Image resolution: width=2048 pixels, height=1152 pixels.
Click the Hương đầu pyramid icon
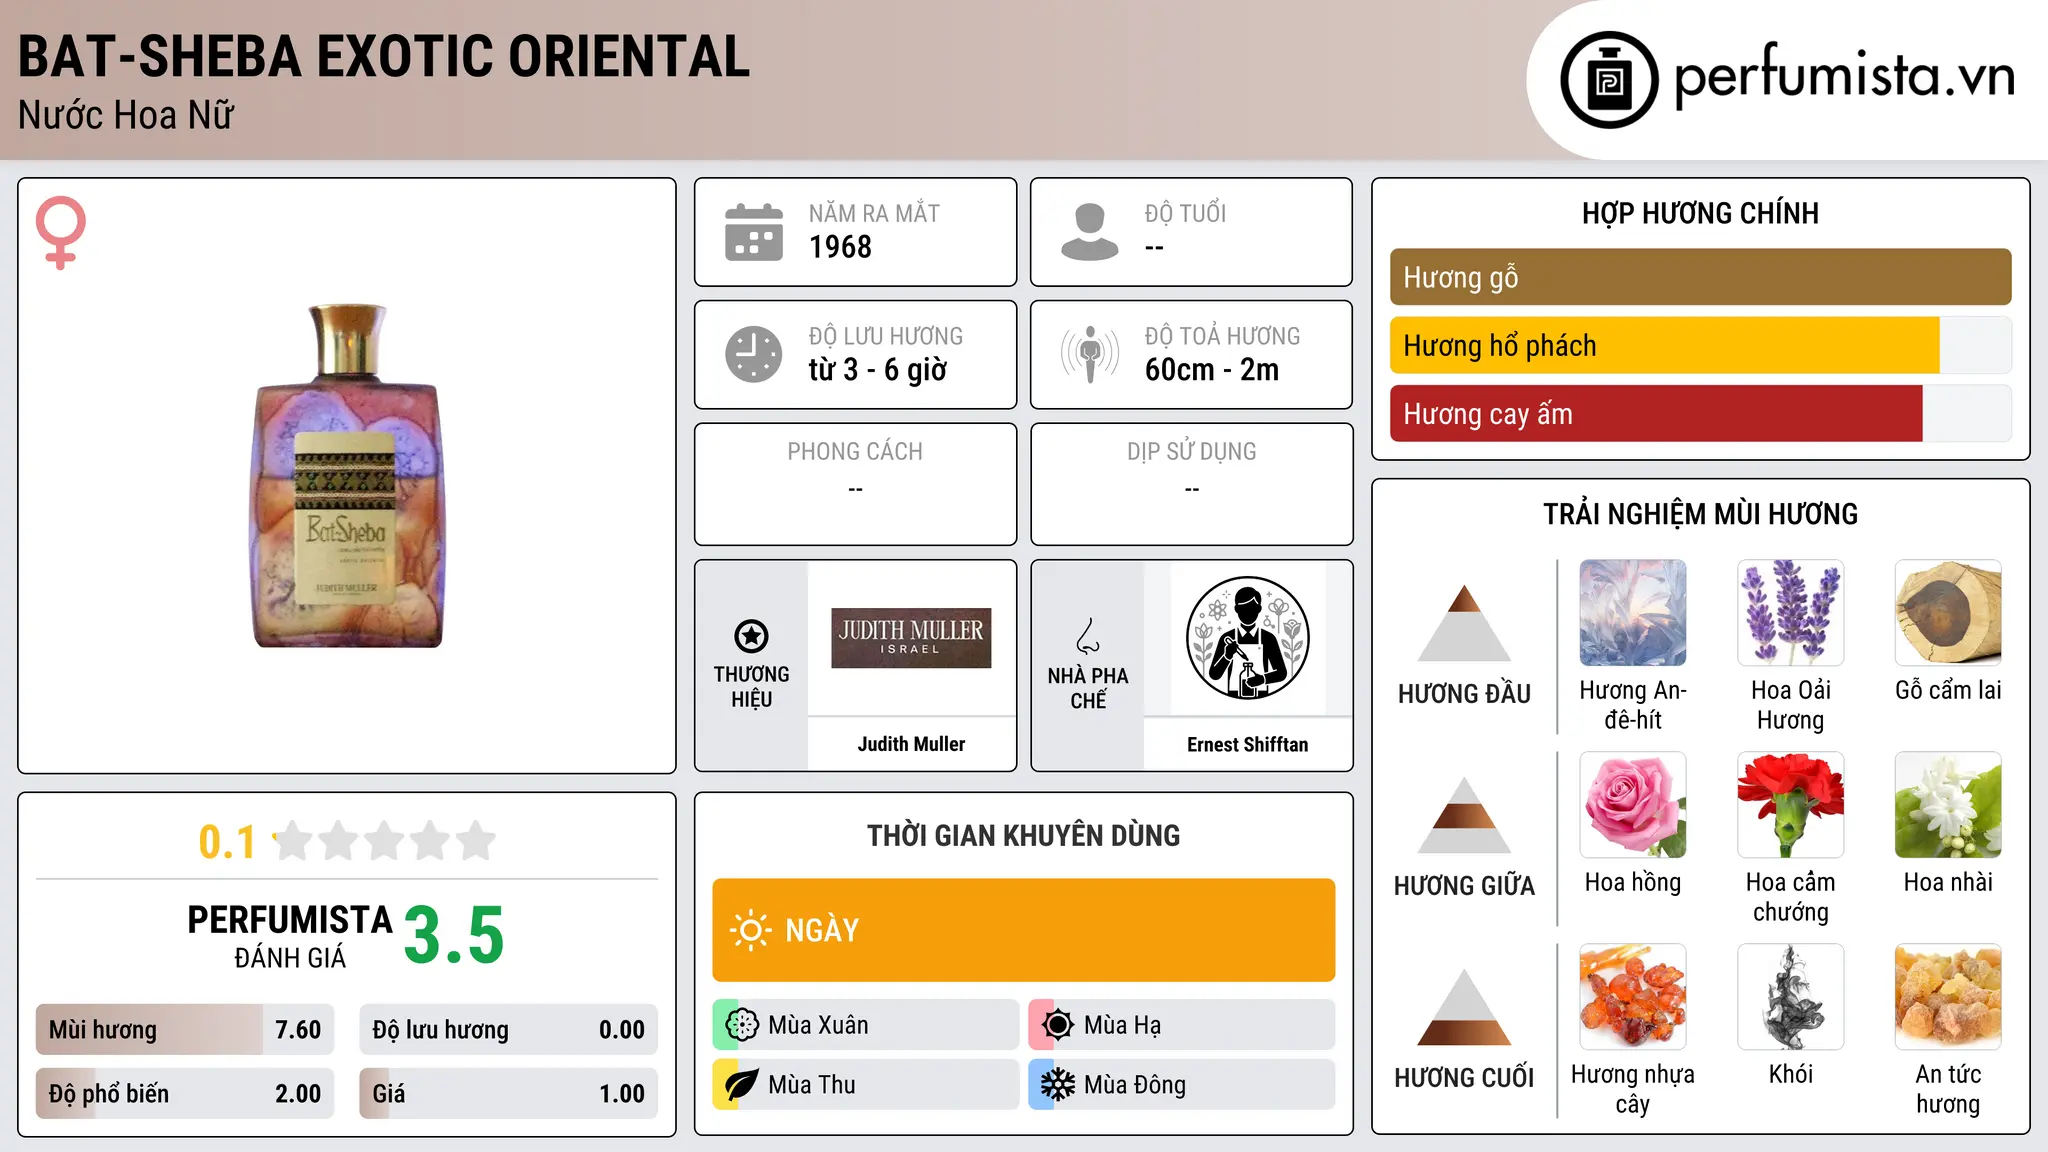[1464, 622]
